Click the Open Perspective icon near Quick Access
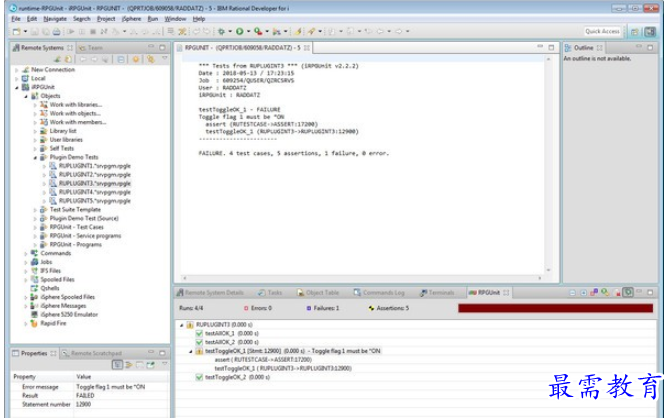 (x=635, y=31)
